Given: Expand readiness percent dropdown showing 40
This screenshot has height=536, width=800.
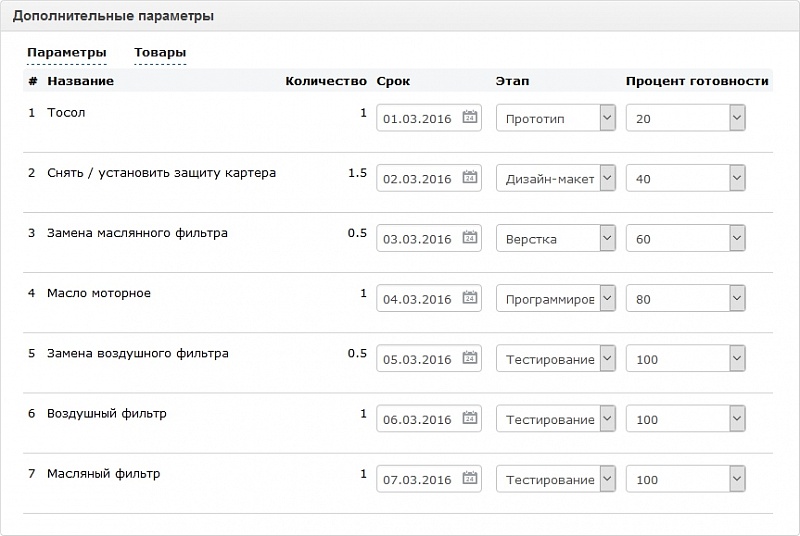Looking at the screenshot, I should (737, 178).
